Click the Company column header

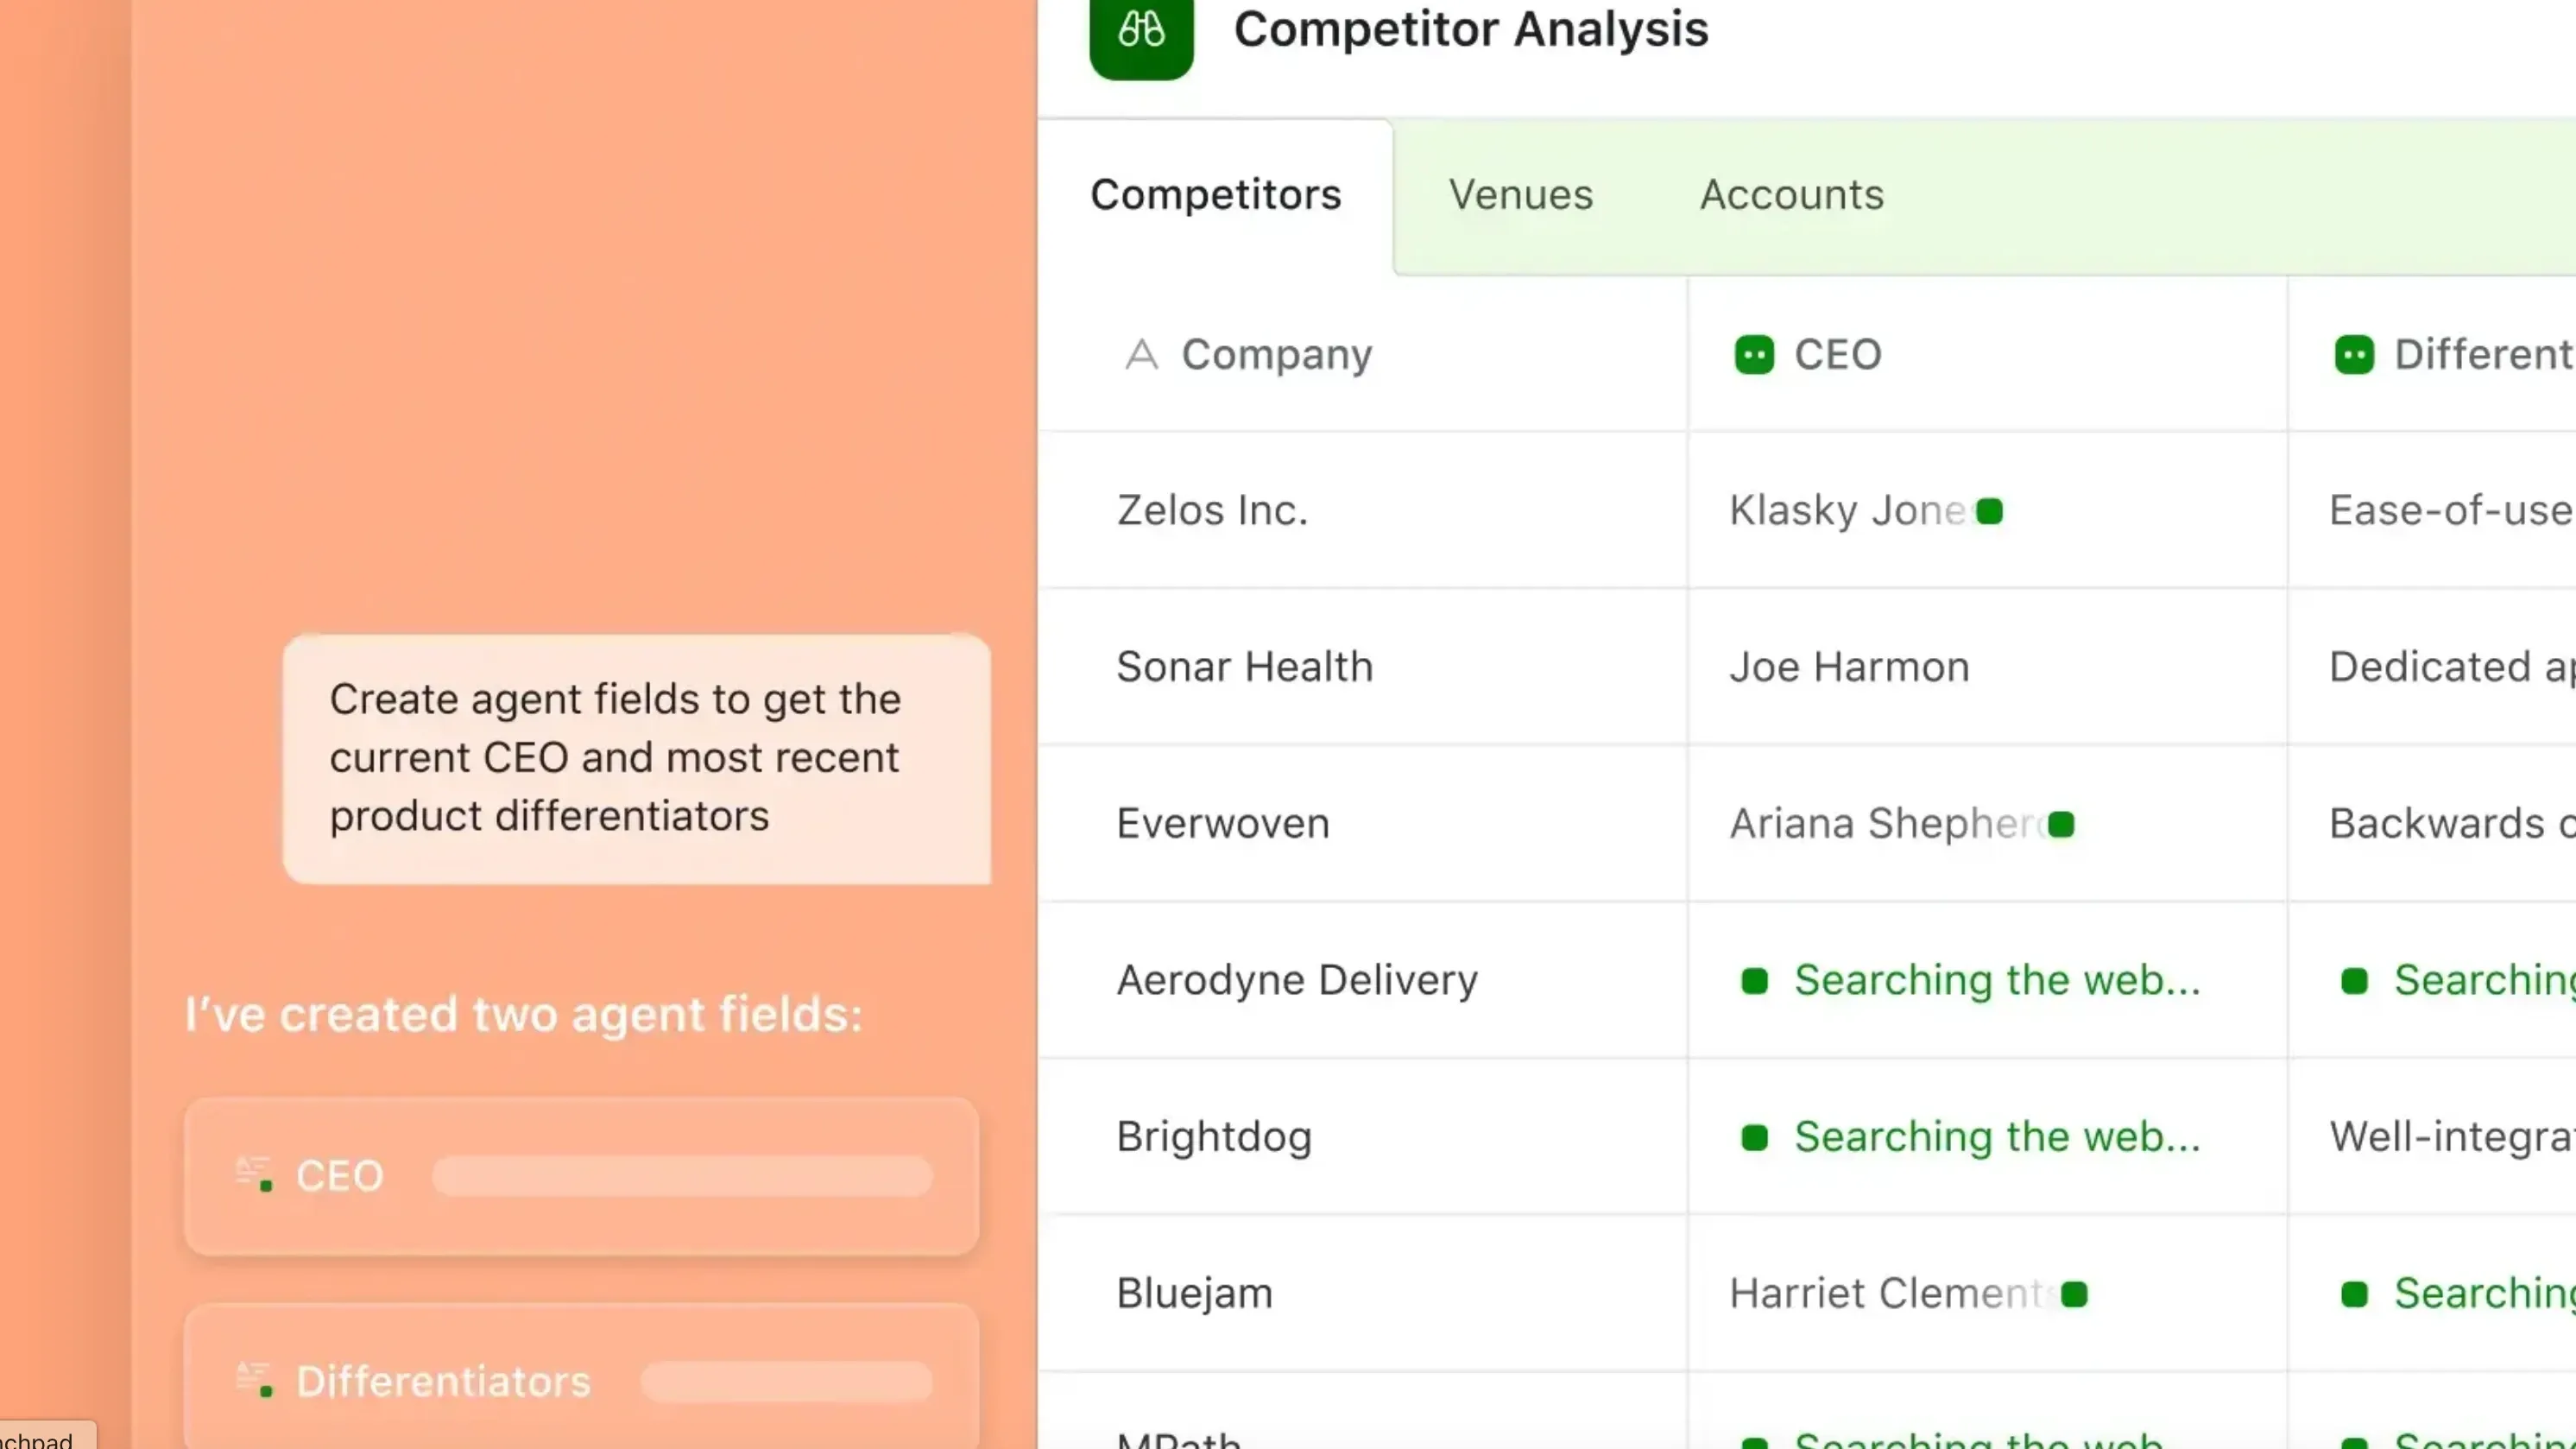(x=1276, y=355)
